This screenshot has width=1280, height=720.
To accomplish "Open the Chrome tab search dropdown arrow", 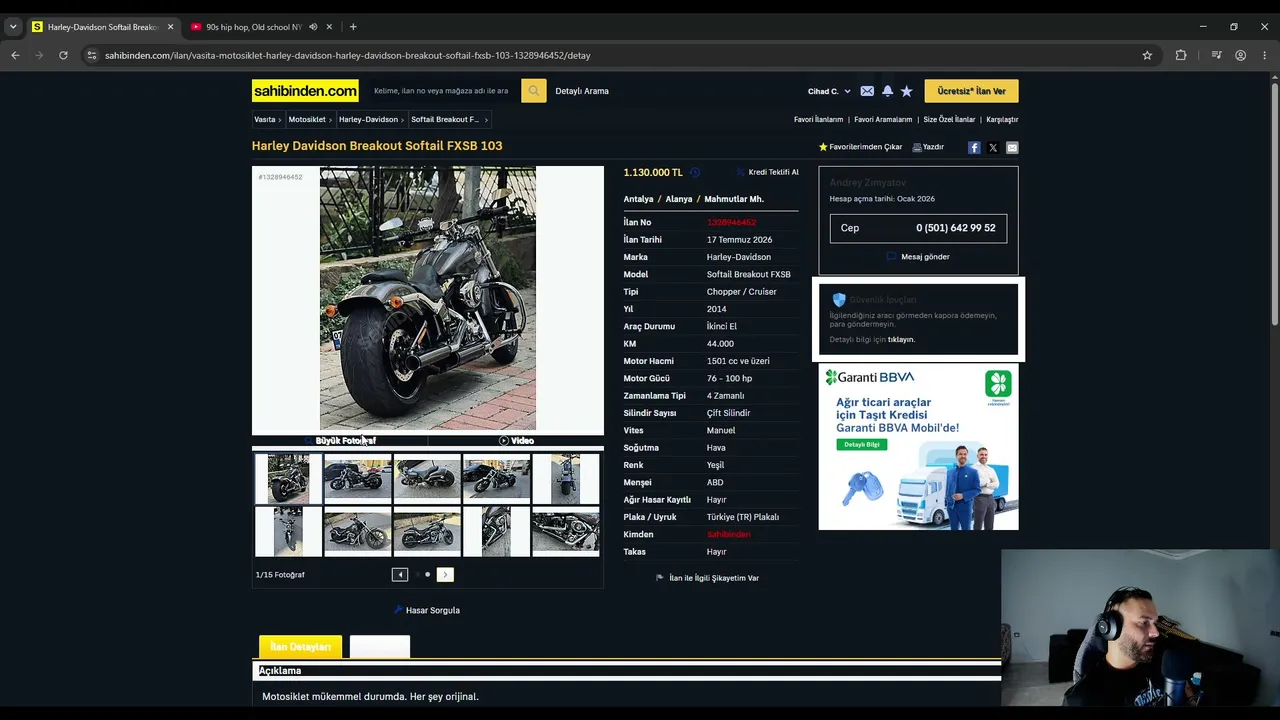I will coord(13,27).
